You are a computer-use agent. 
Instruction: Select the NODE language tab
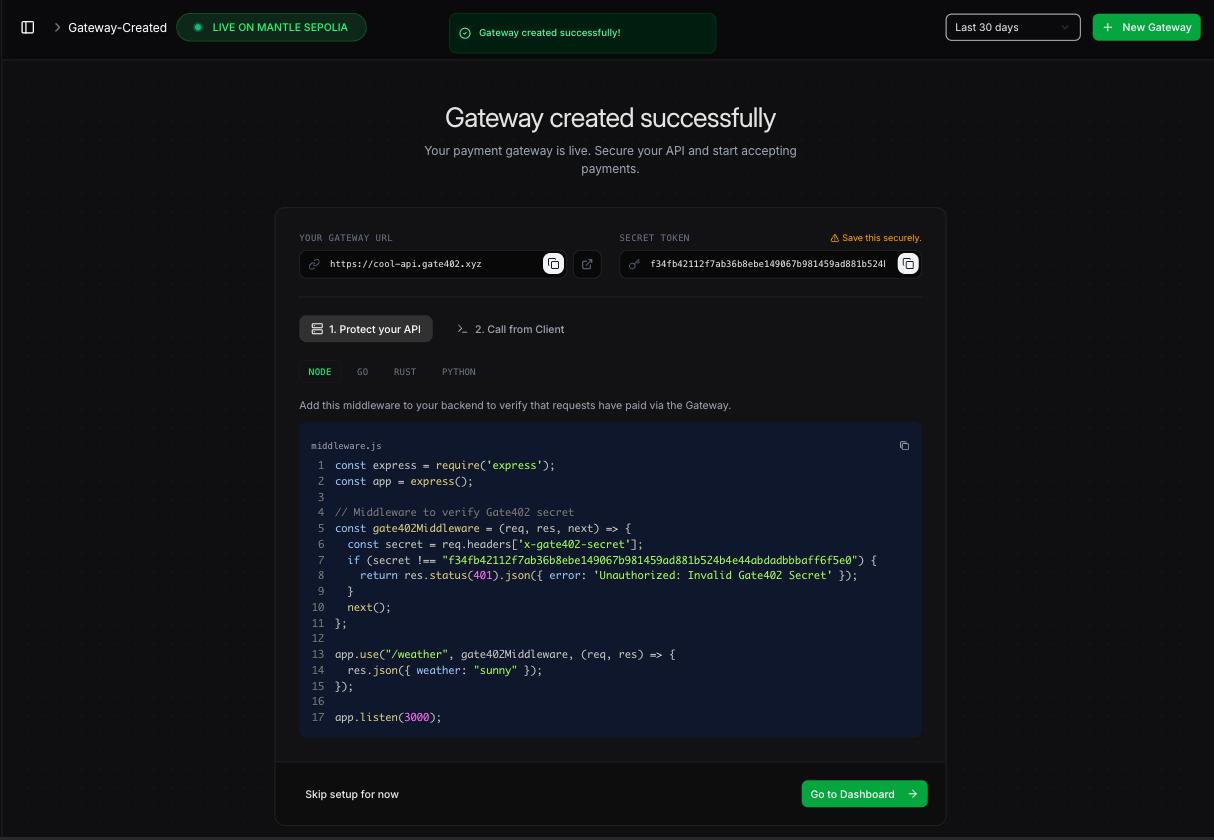pos(319,372)
